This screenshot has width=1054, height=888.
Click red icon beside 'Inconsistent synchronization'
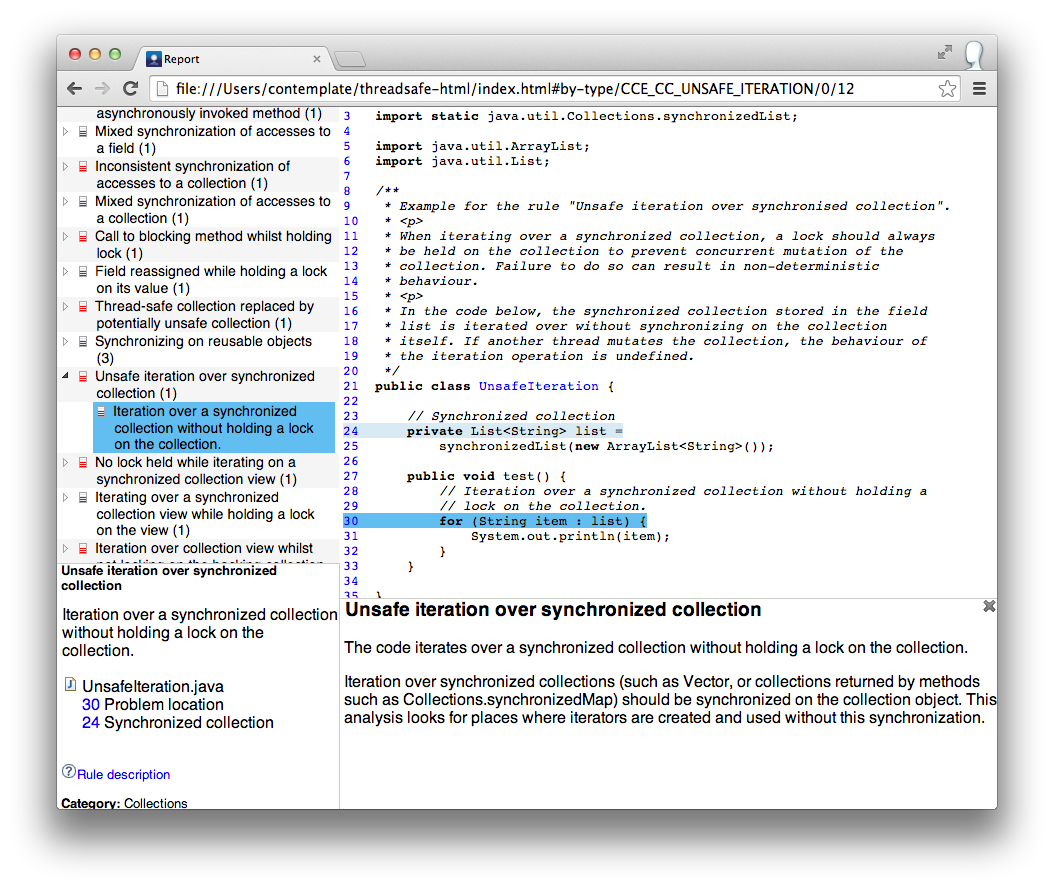point(83,167)
